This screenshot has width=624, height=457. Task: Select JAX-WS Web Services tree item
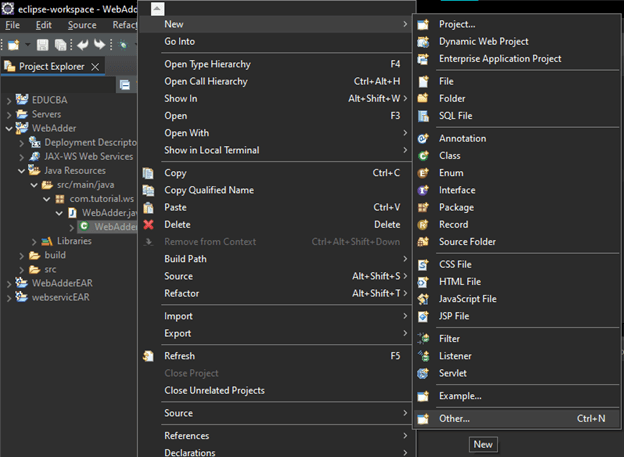click(x=88, y=157)
